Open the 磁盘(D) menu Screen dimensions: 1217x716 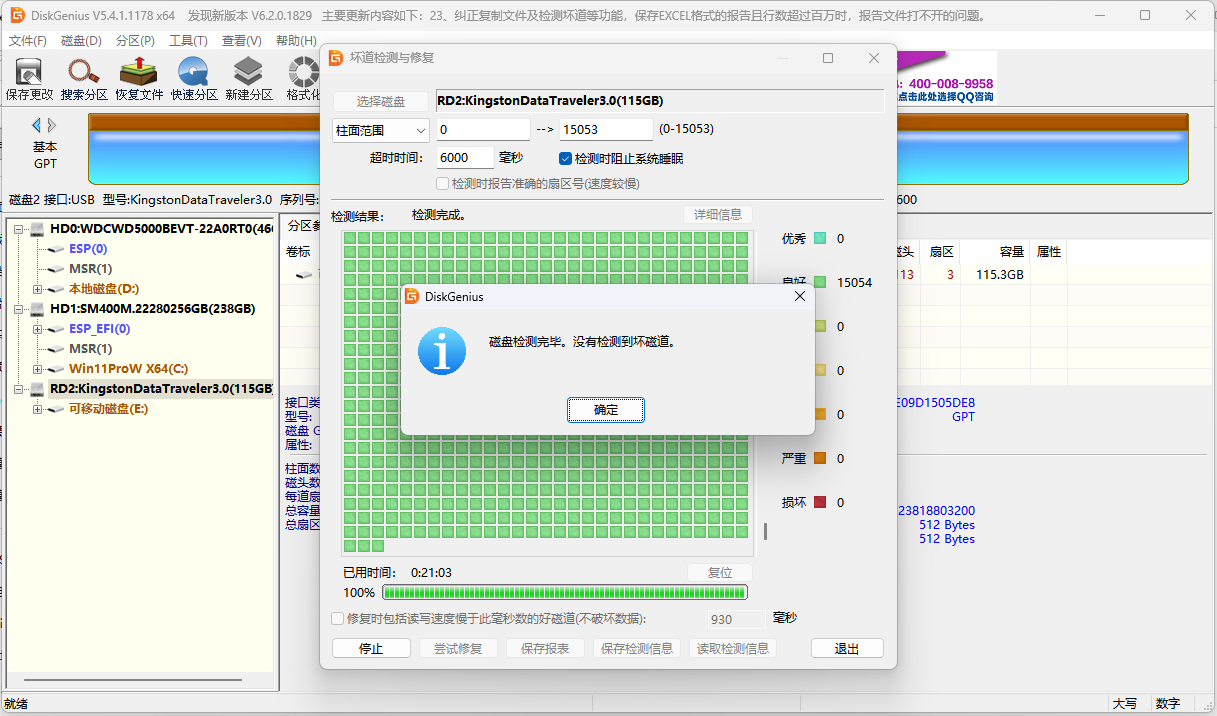[81, 41]
